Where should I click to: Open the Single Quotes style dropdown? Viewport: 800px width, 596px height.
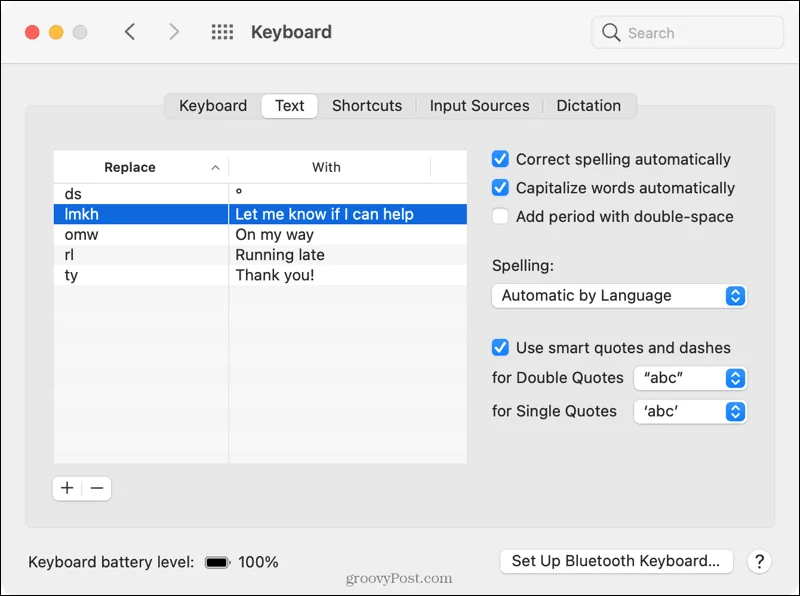click(690, 411)
